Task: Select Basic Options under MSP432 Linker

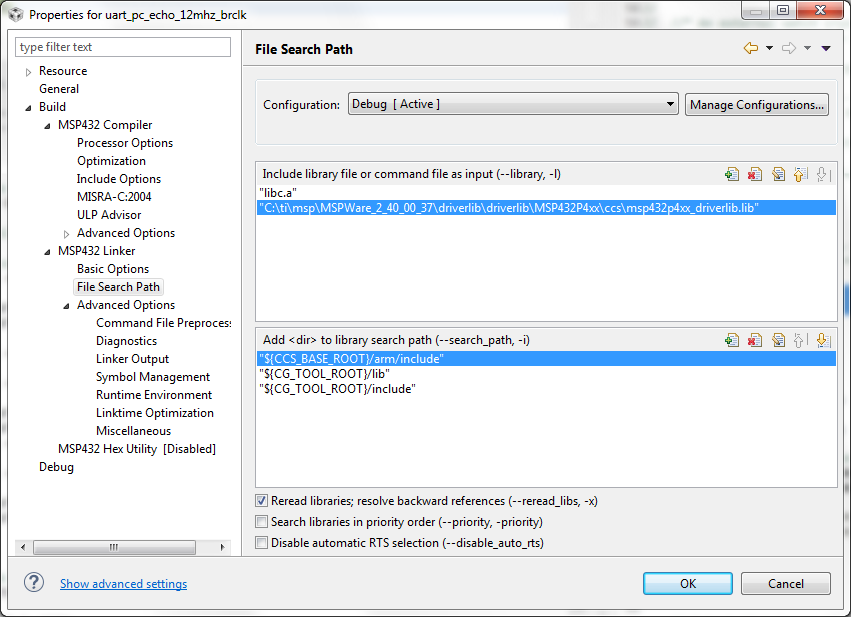Action: [113, 269]
